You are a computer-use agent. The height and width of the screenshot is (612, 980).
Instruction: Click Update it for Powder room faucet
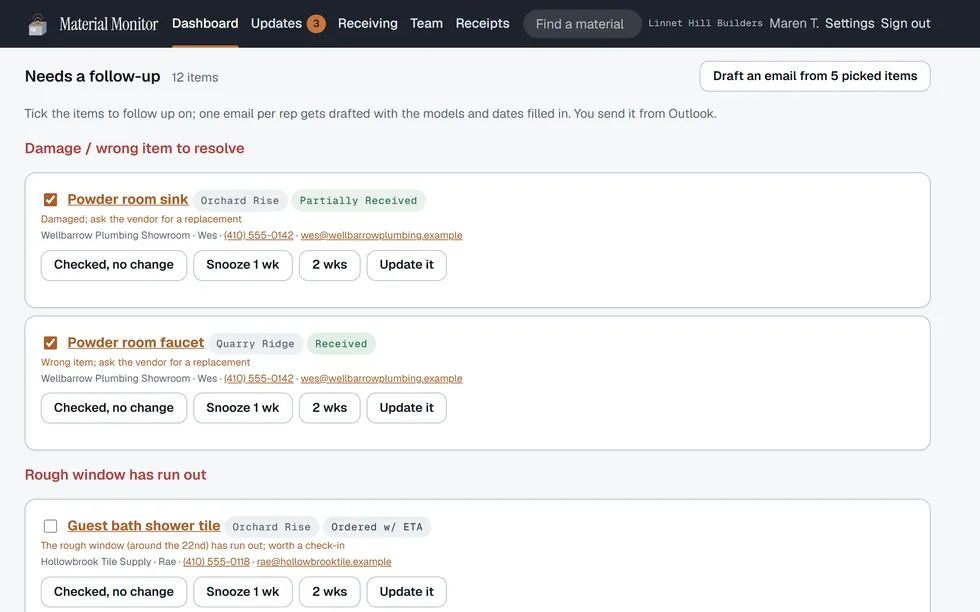[x=406, y=408]
